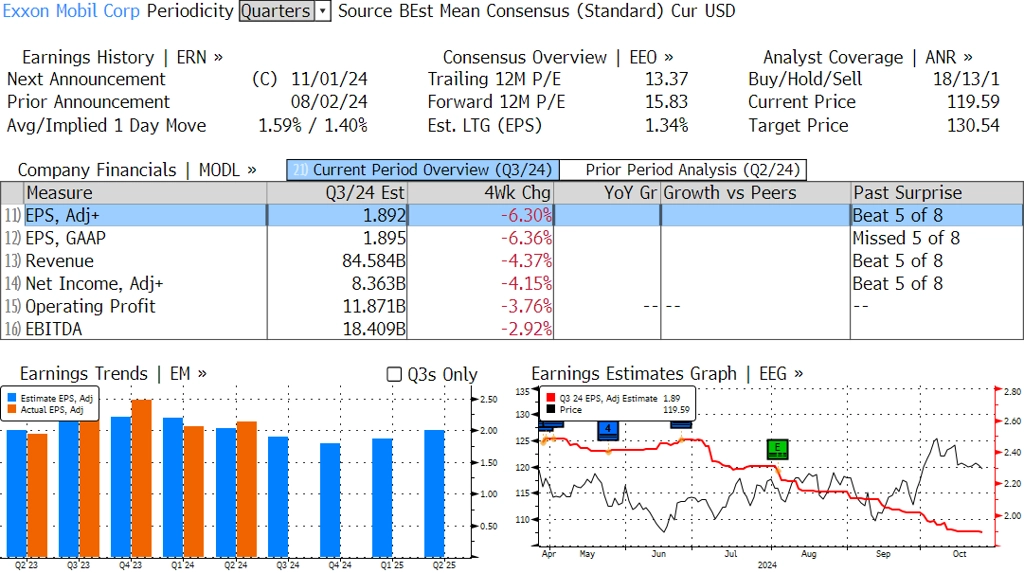Click the Growth vs Peers column header
Viewport: 1024px width, 573px height.
(x=756, y=193)
